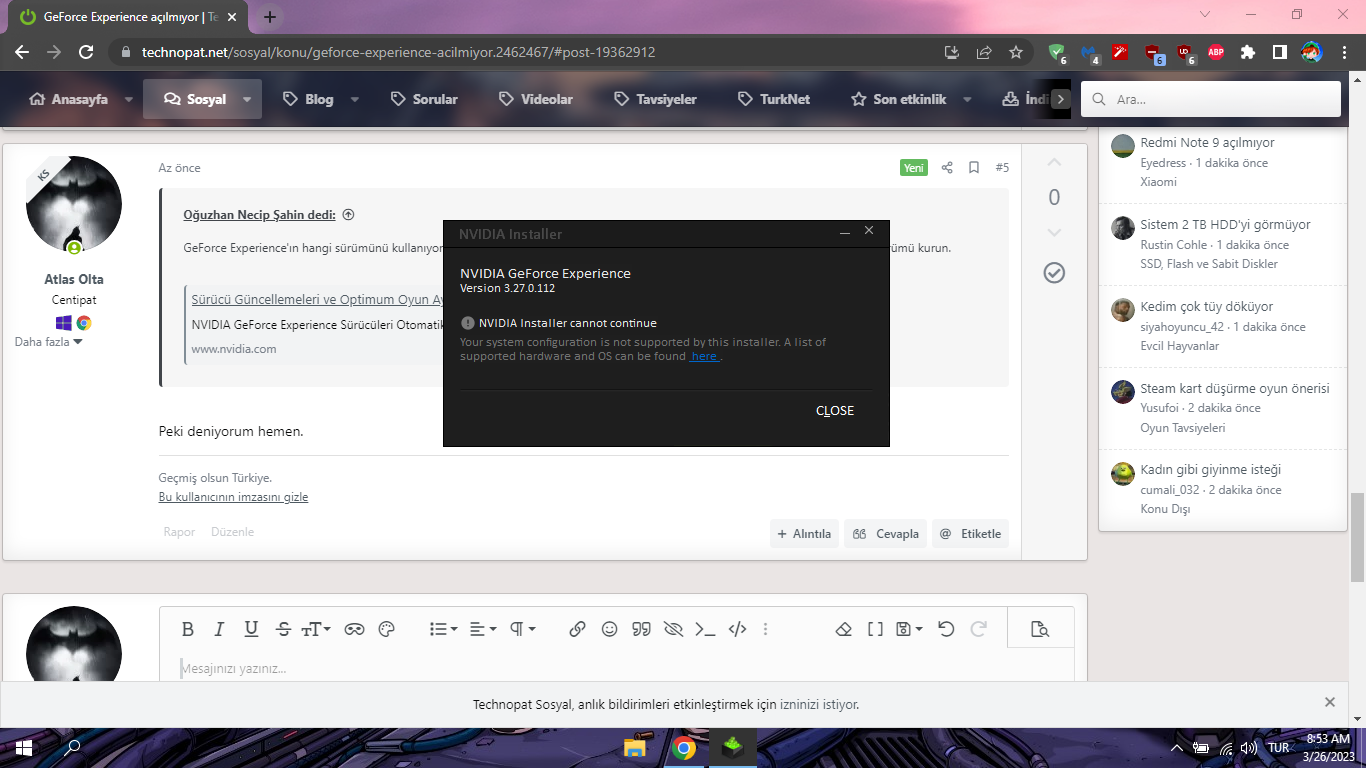The height and width of the screenshot is (768, 1366).
Task: Click the volume icon in the system tray
Action: point(1248,748)
